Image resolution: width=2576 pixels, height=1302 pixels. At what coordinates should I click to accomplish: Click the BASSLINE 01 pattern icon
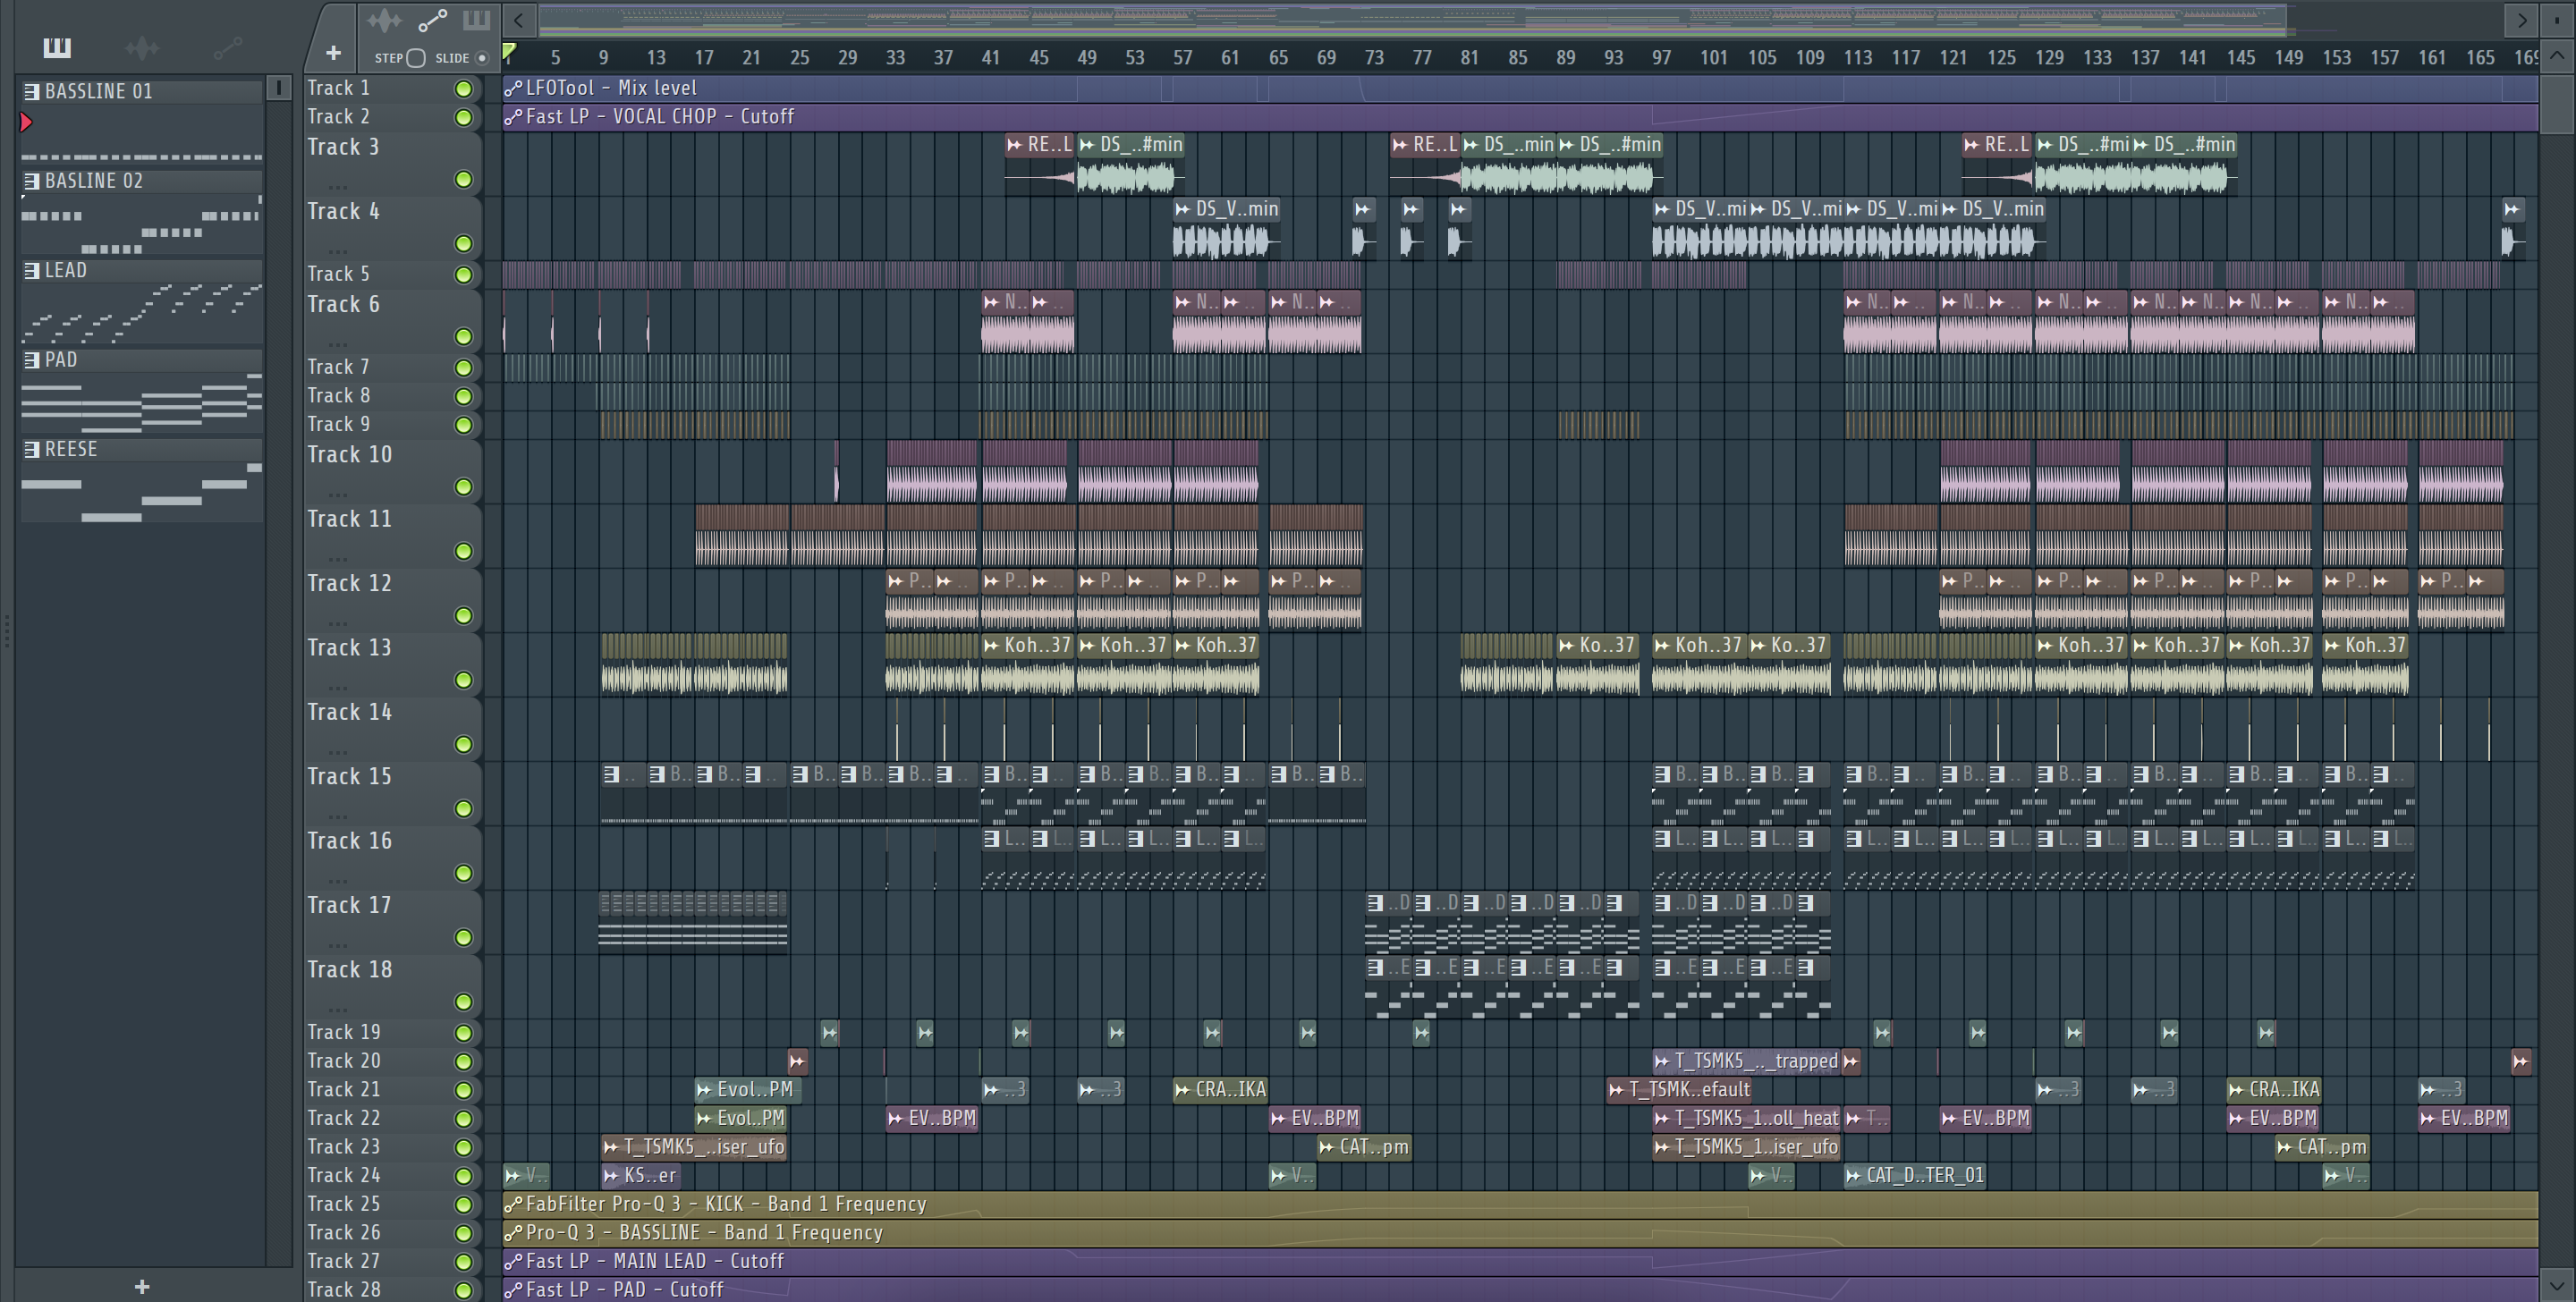tap(32, 91)
